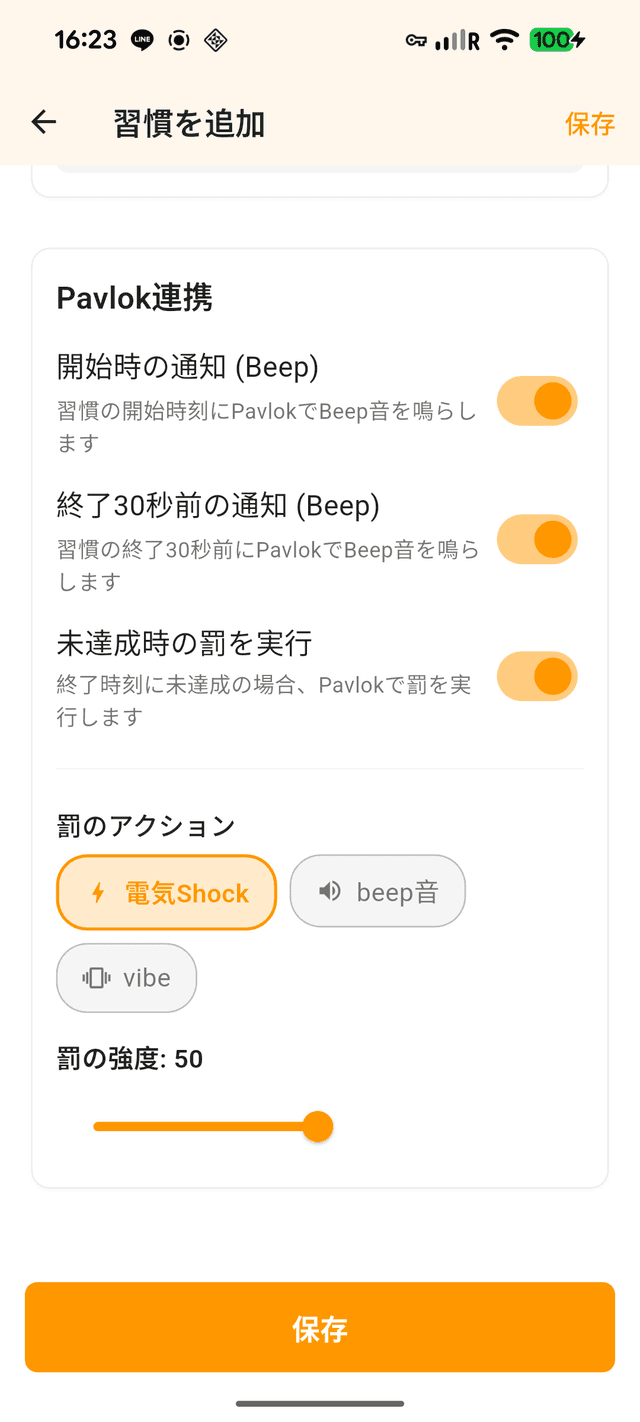Tap the 保存 link in the top bar

[591, 123]
